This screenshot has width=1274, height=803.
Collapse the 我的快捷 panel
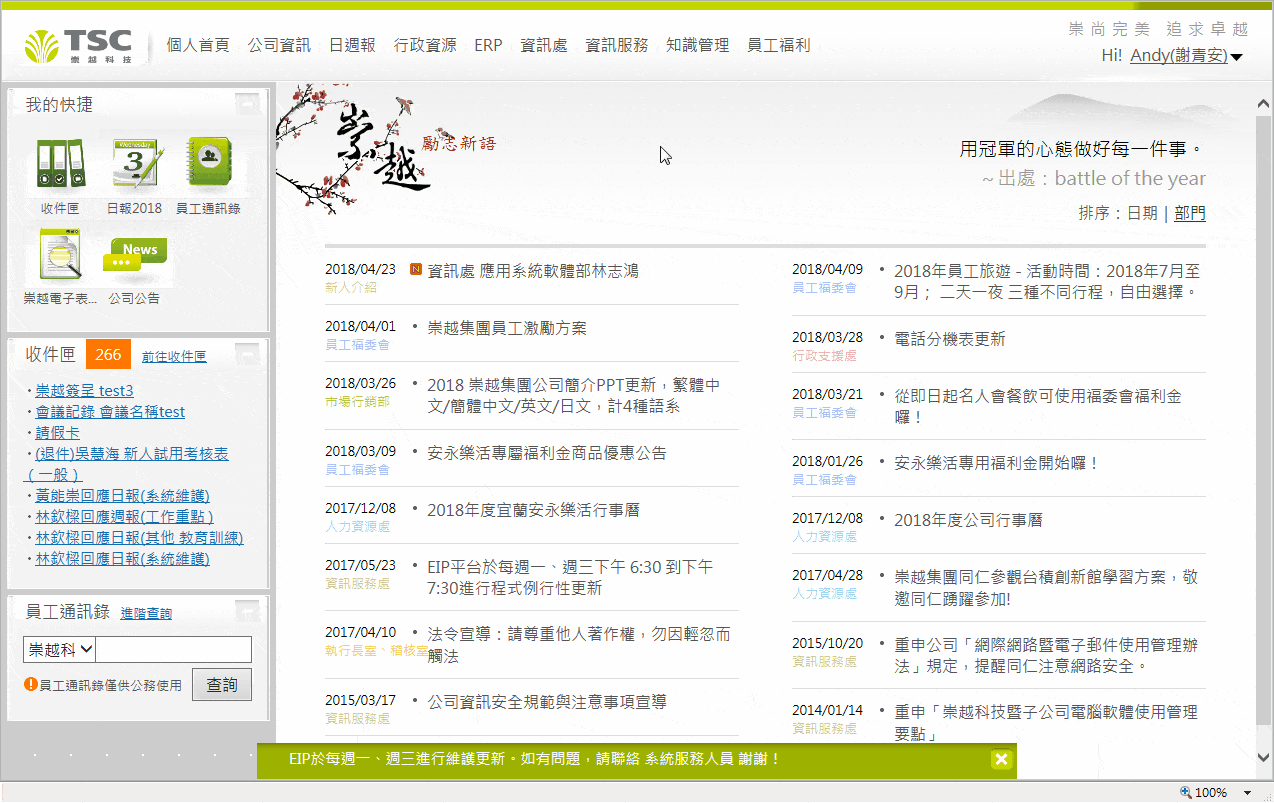tap(248, 103)
